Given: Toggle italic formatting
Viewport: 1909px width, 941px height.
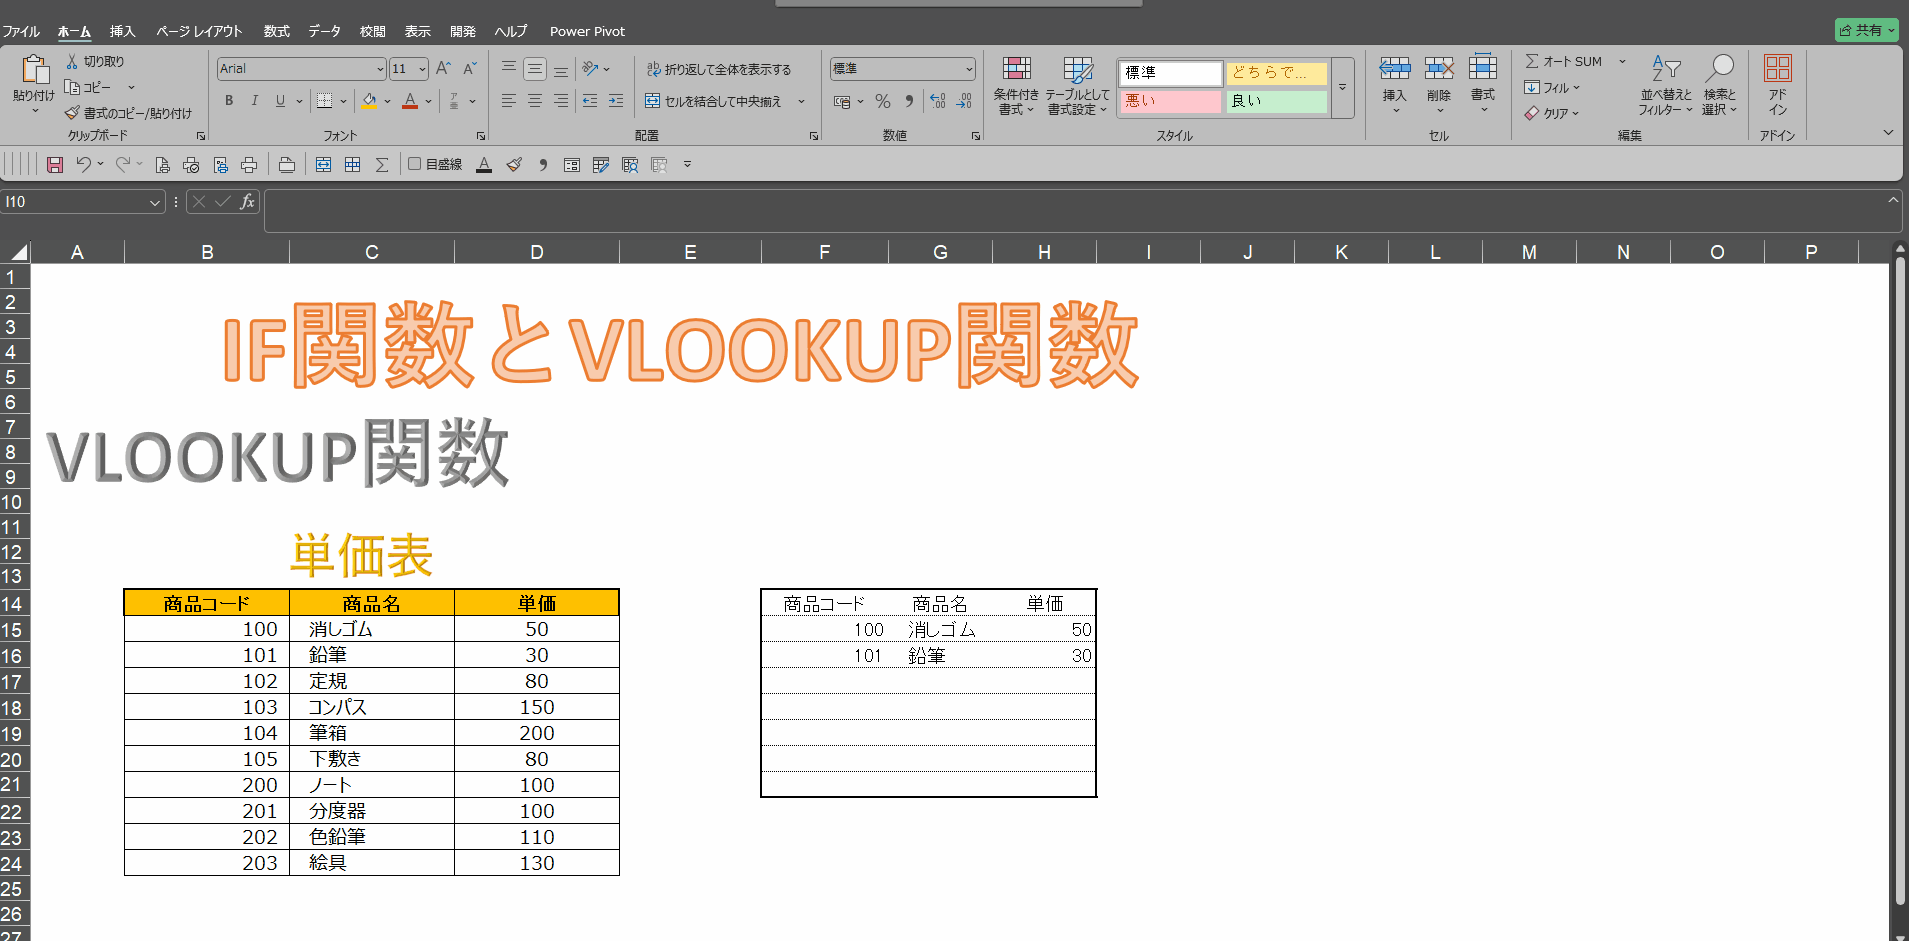Looking at the screenshot, I should (x=254, y=101).
